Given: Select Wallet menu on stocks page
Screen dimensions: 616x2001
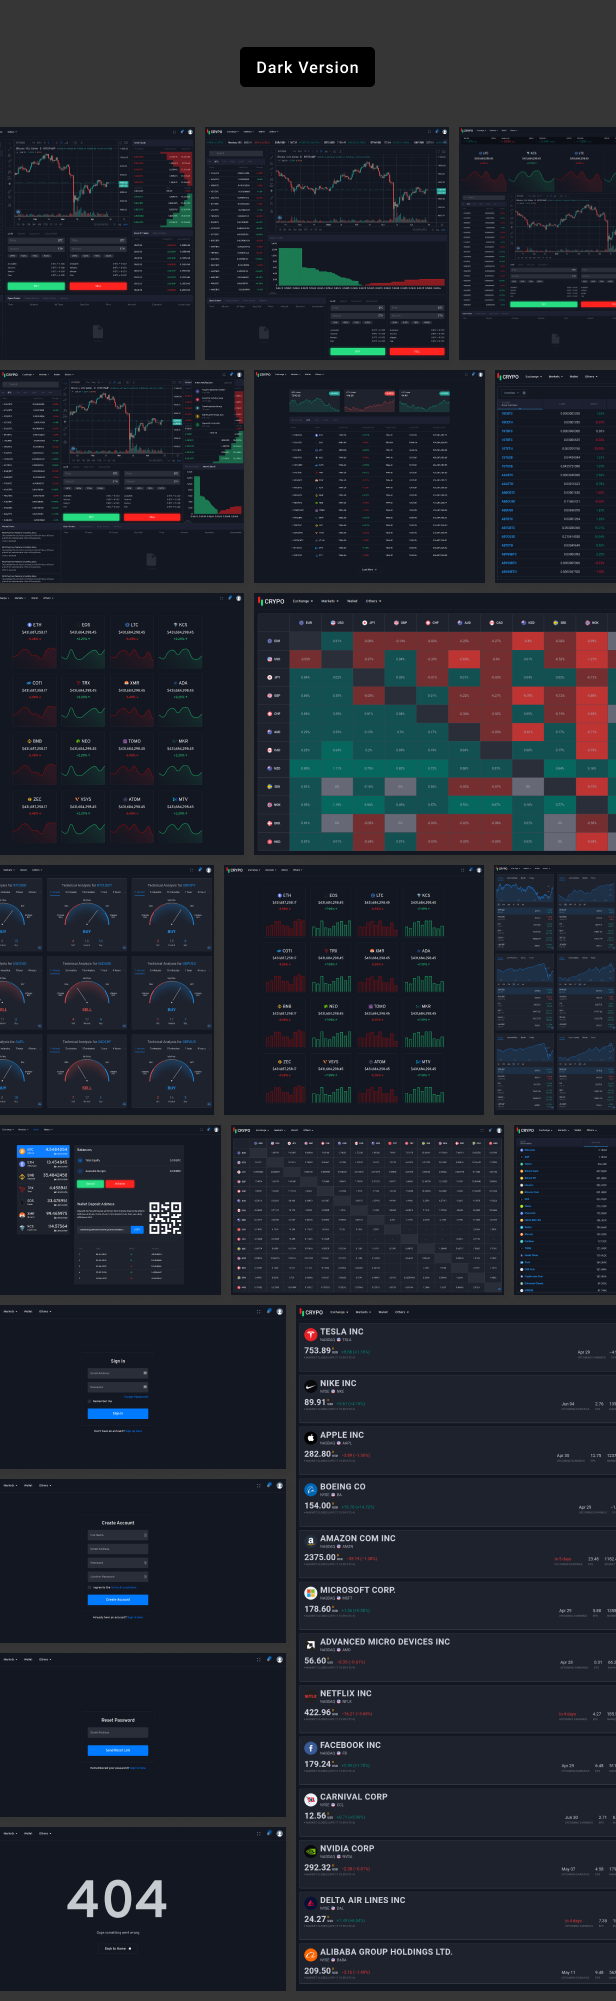Looking at the screenshot, I should pyautogui.click(x=383, y=1312).
